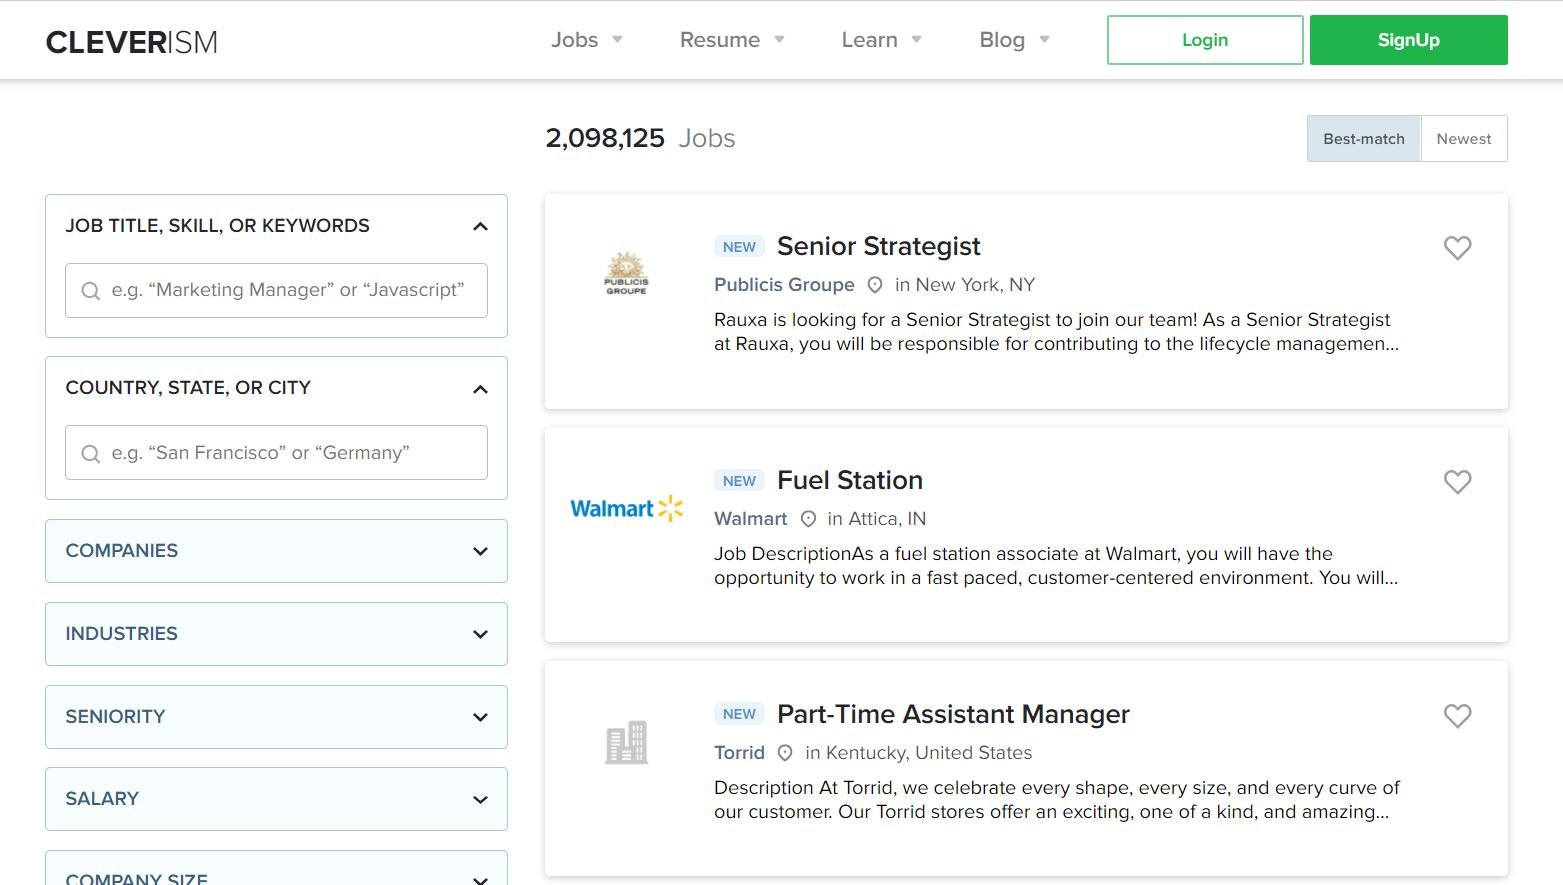
Task: Open the Jobs menu dropdown
Action: 587,40
